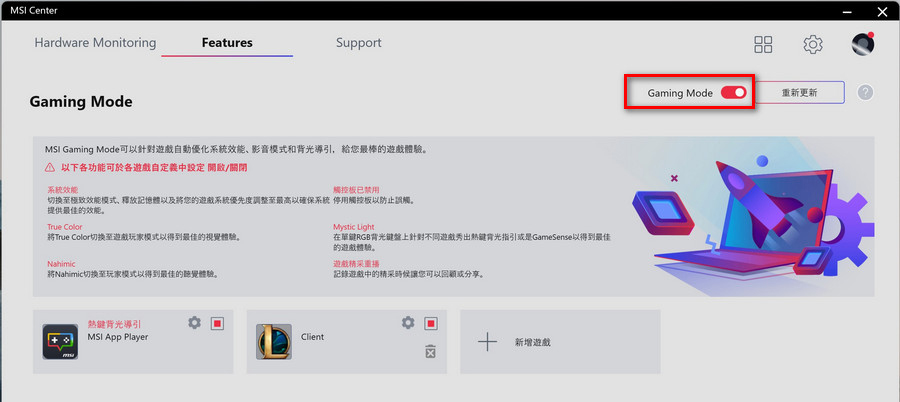Screen dimensions: 900x402
Task: Minimize the MSI Center window
Action: click(x=848, y=11)
